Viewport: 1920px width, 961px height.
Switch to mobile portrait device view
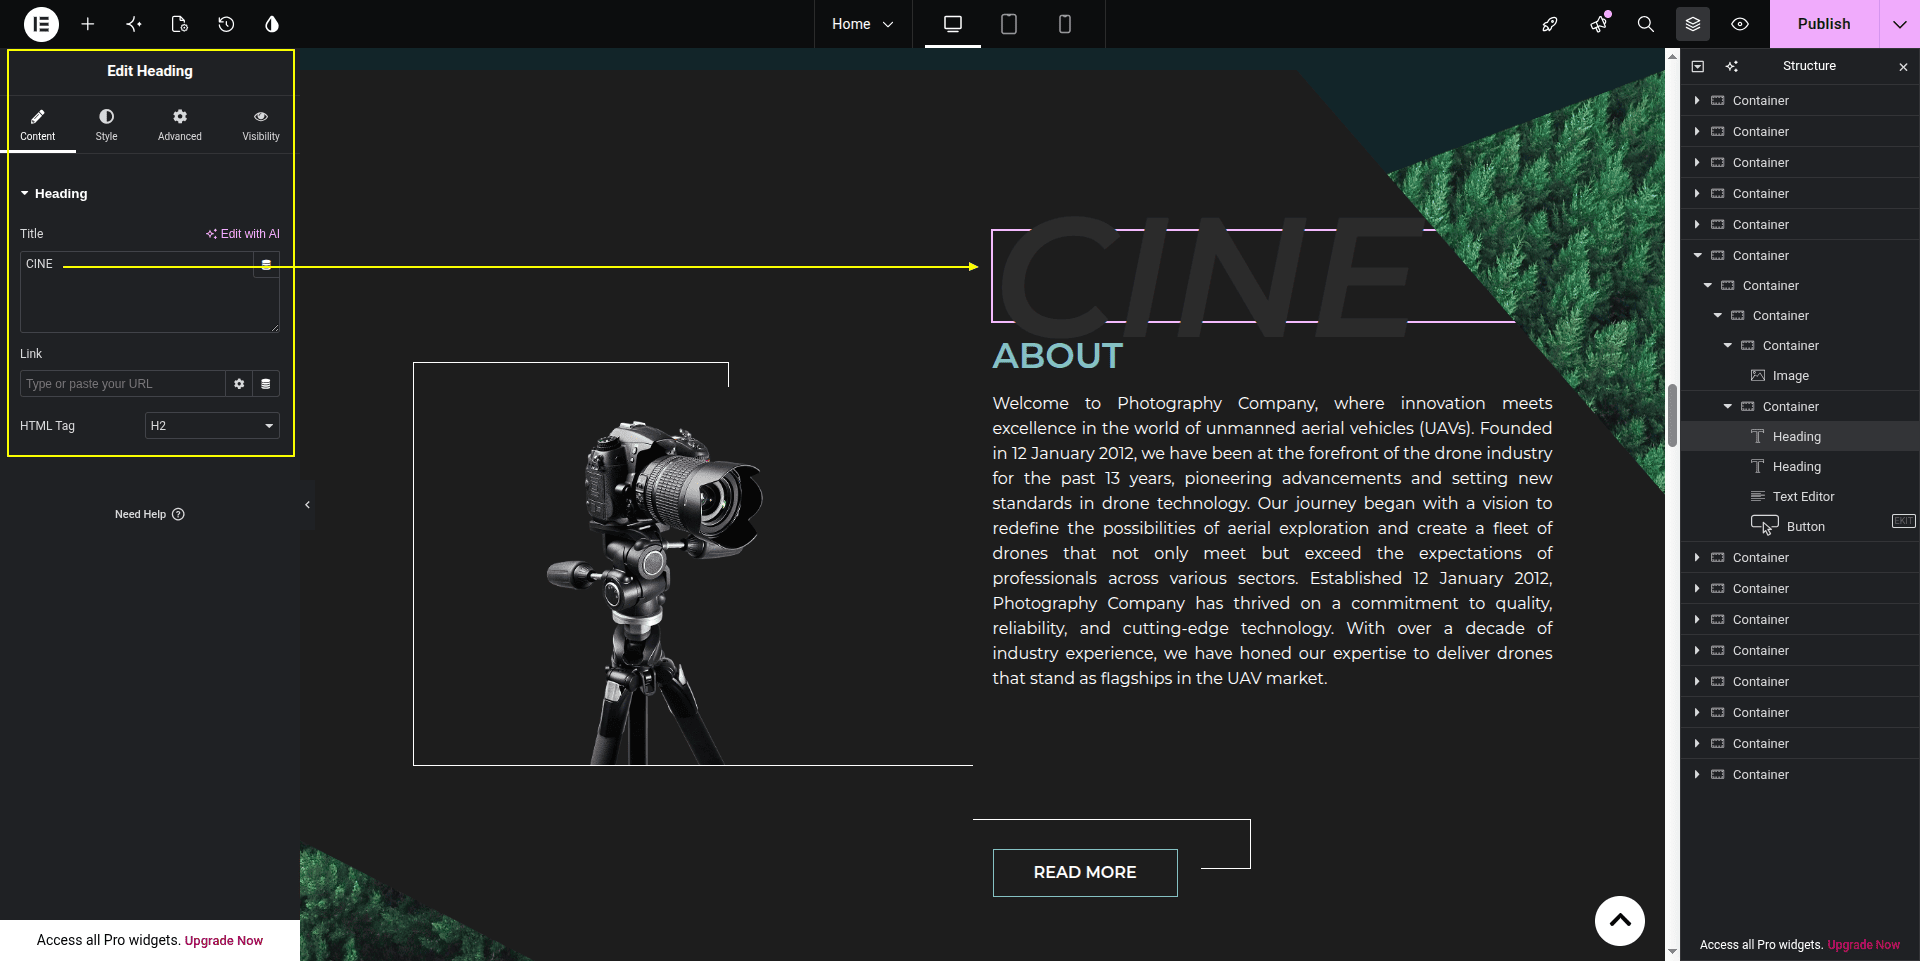point(1065,24)
